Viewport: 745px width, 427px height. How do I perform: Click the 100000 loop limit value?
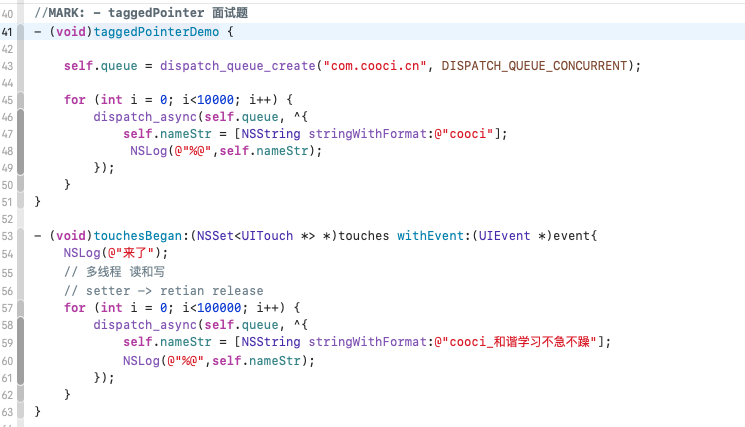coord(219,308)
